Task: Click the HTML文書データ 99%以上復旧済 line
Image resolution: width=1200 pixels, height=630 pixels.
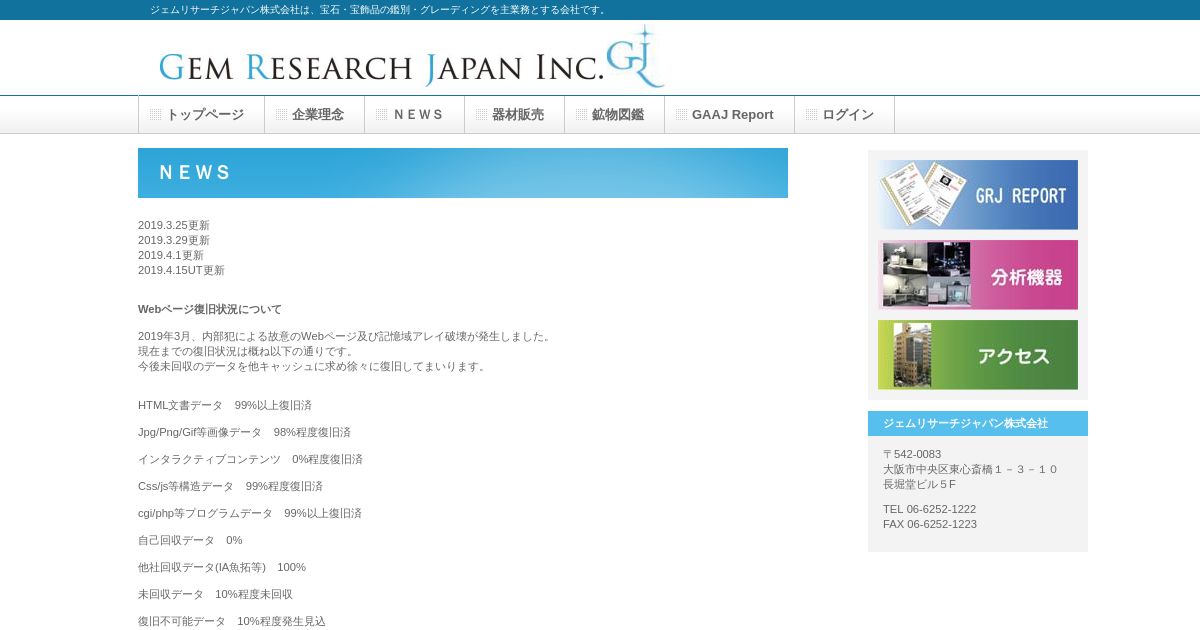Action: 225,406
